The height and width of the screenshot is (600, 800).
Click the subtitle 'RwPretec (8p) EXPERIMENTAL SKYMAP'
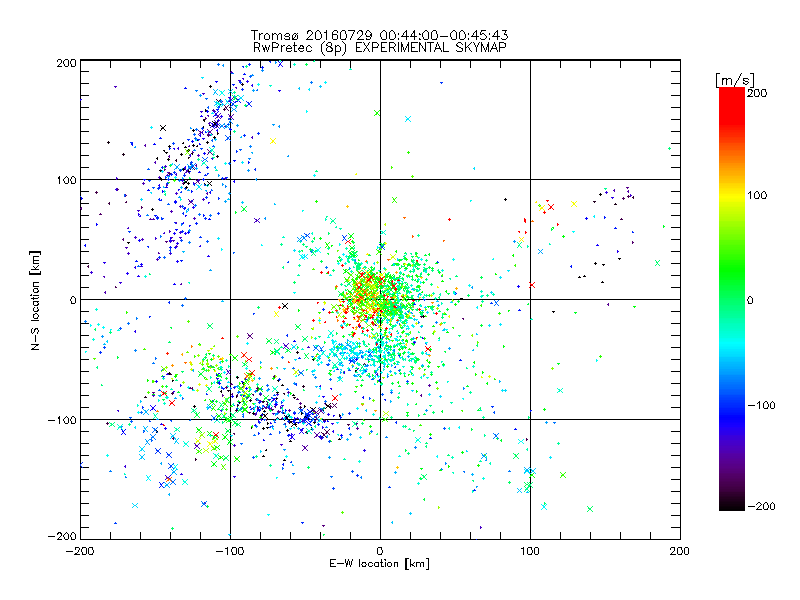pyautogui.click(x=380, y=48)
